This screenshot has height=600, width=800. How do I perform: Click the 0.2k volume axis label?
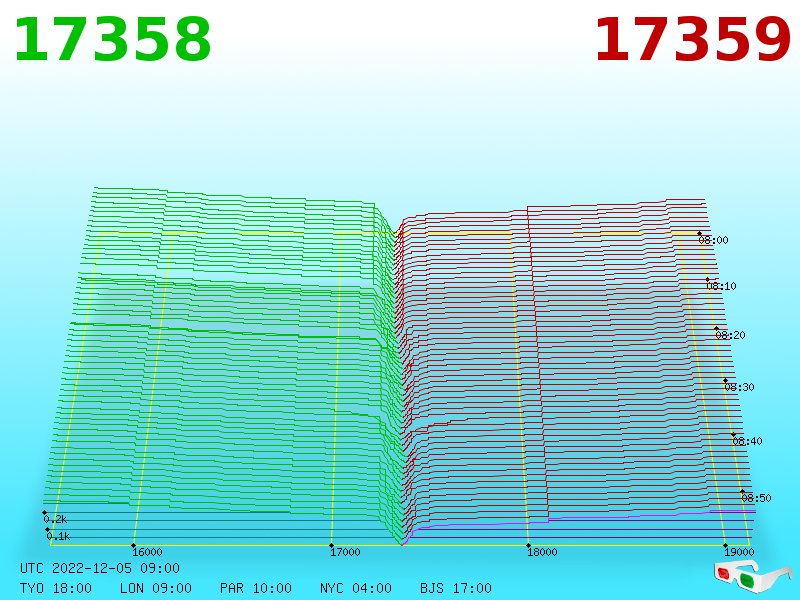[x=55, y=519]
